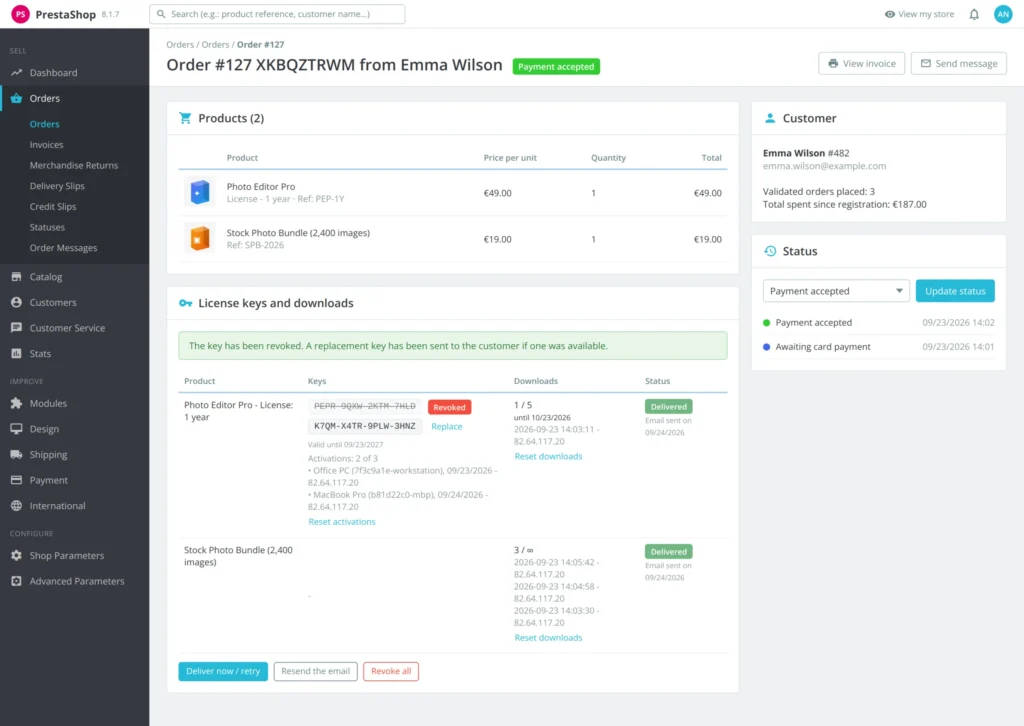Click the Dashboard trend icon
Image resolution: width=1024 pixels, height=726 pixels.
[x=16, y=72]
